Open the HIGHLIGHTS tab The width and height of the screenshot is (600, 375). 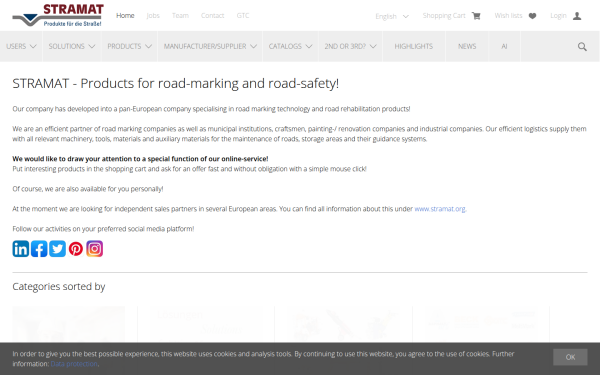(414, 46)
